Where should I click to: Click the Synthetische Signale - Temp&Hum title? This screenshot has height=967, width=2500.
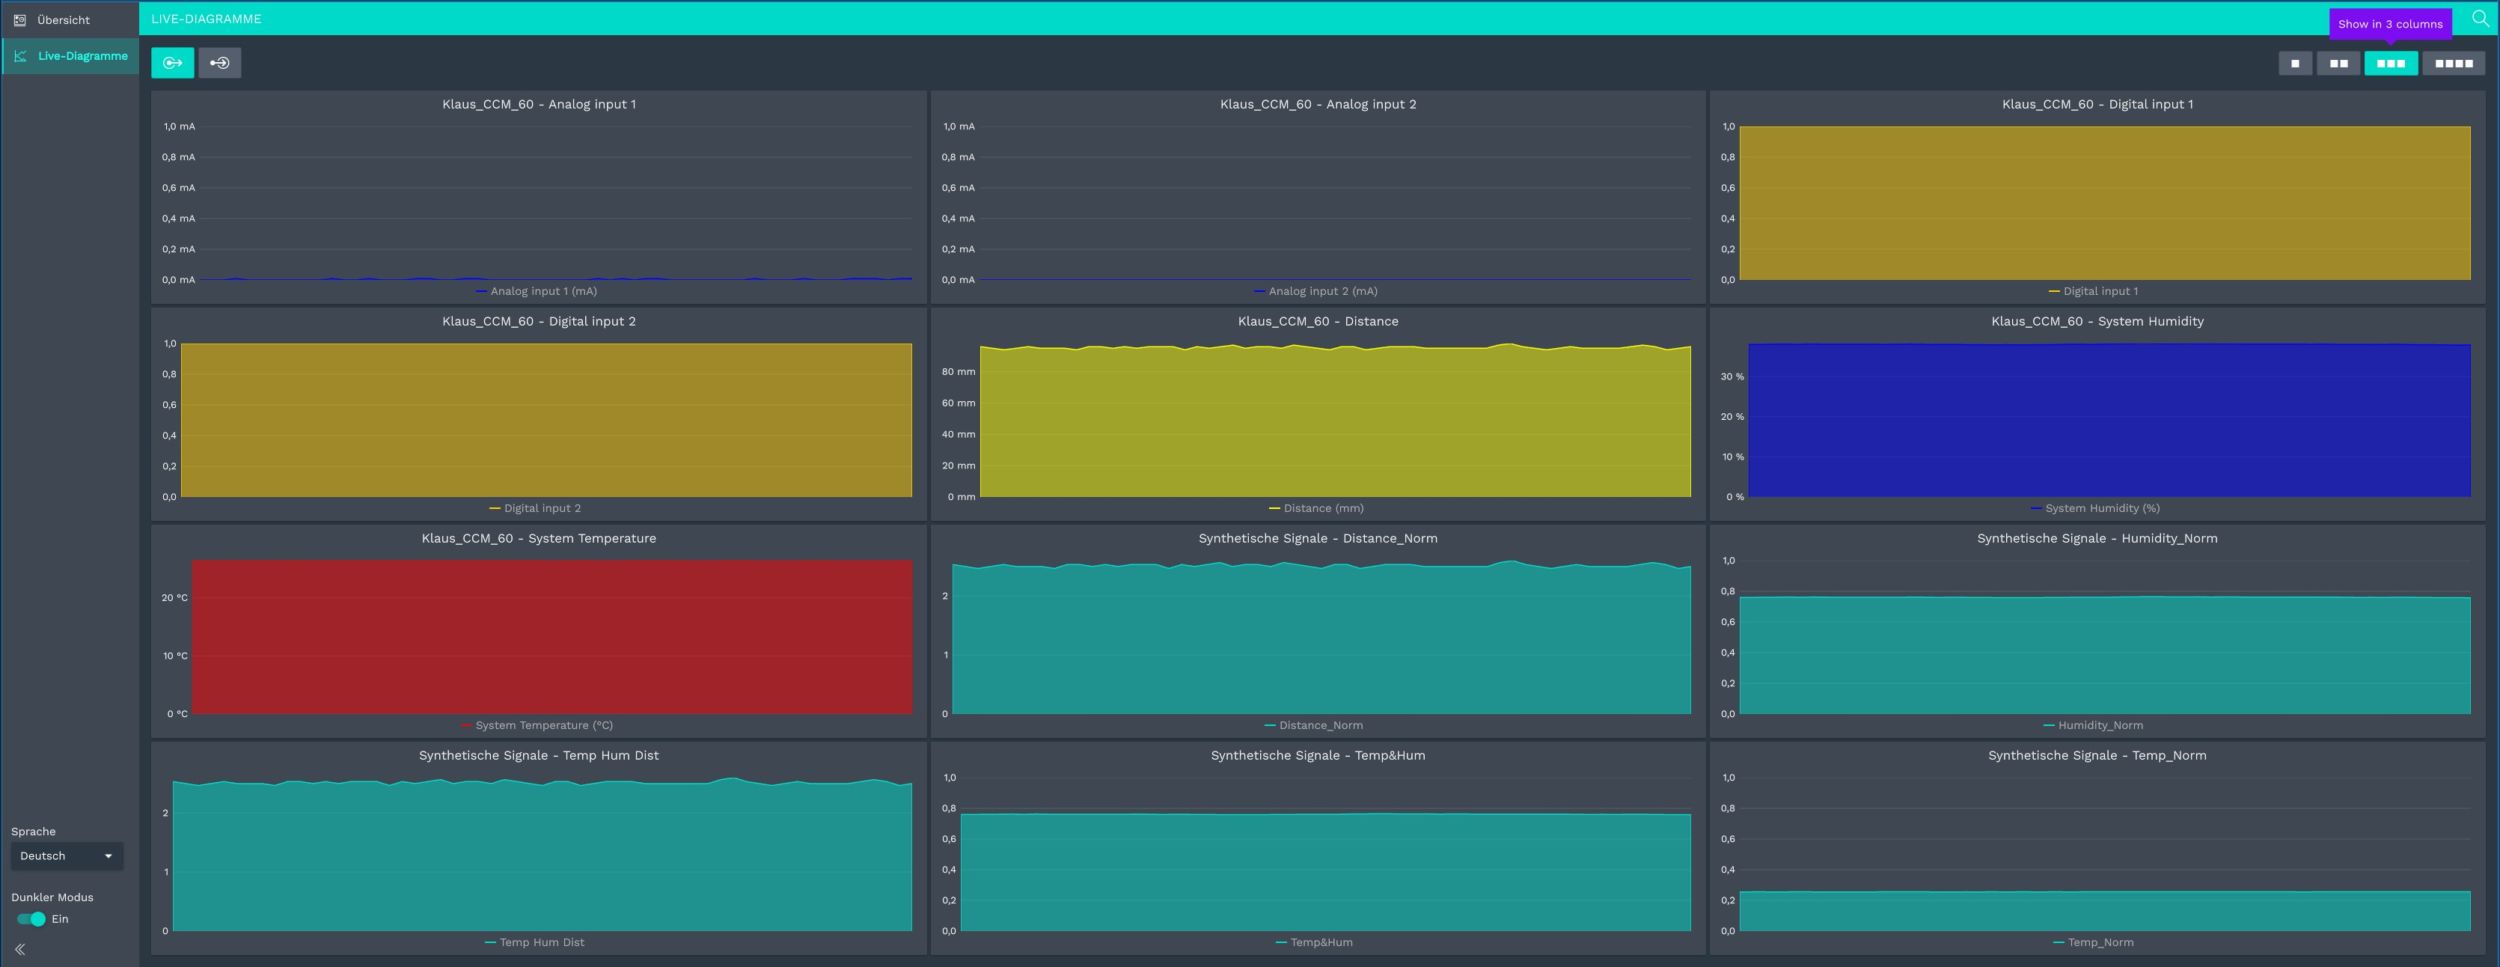coord(1318,755)
